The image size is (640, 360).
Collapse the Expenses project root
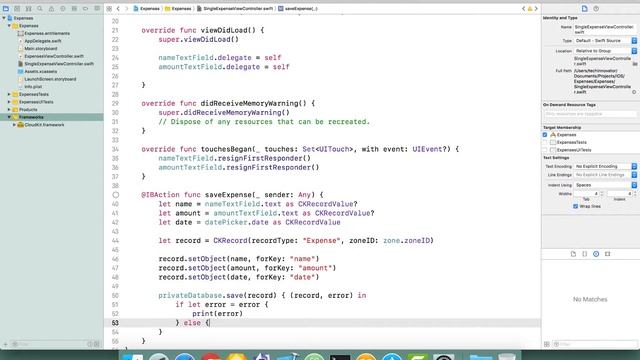coord(4,18)
